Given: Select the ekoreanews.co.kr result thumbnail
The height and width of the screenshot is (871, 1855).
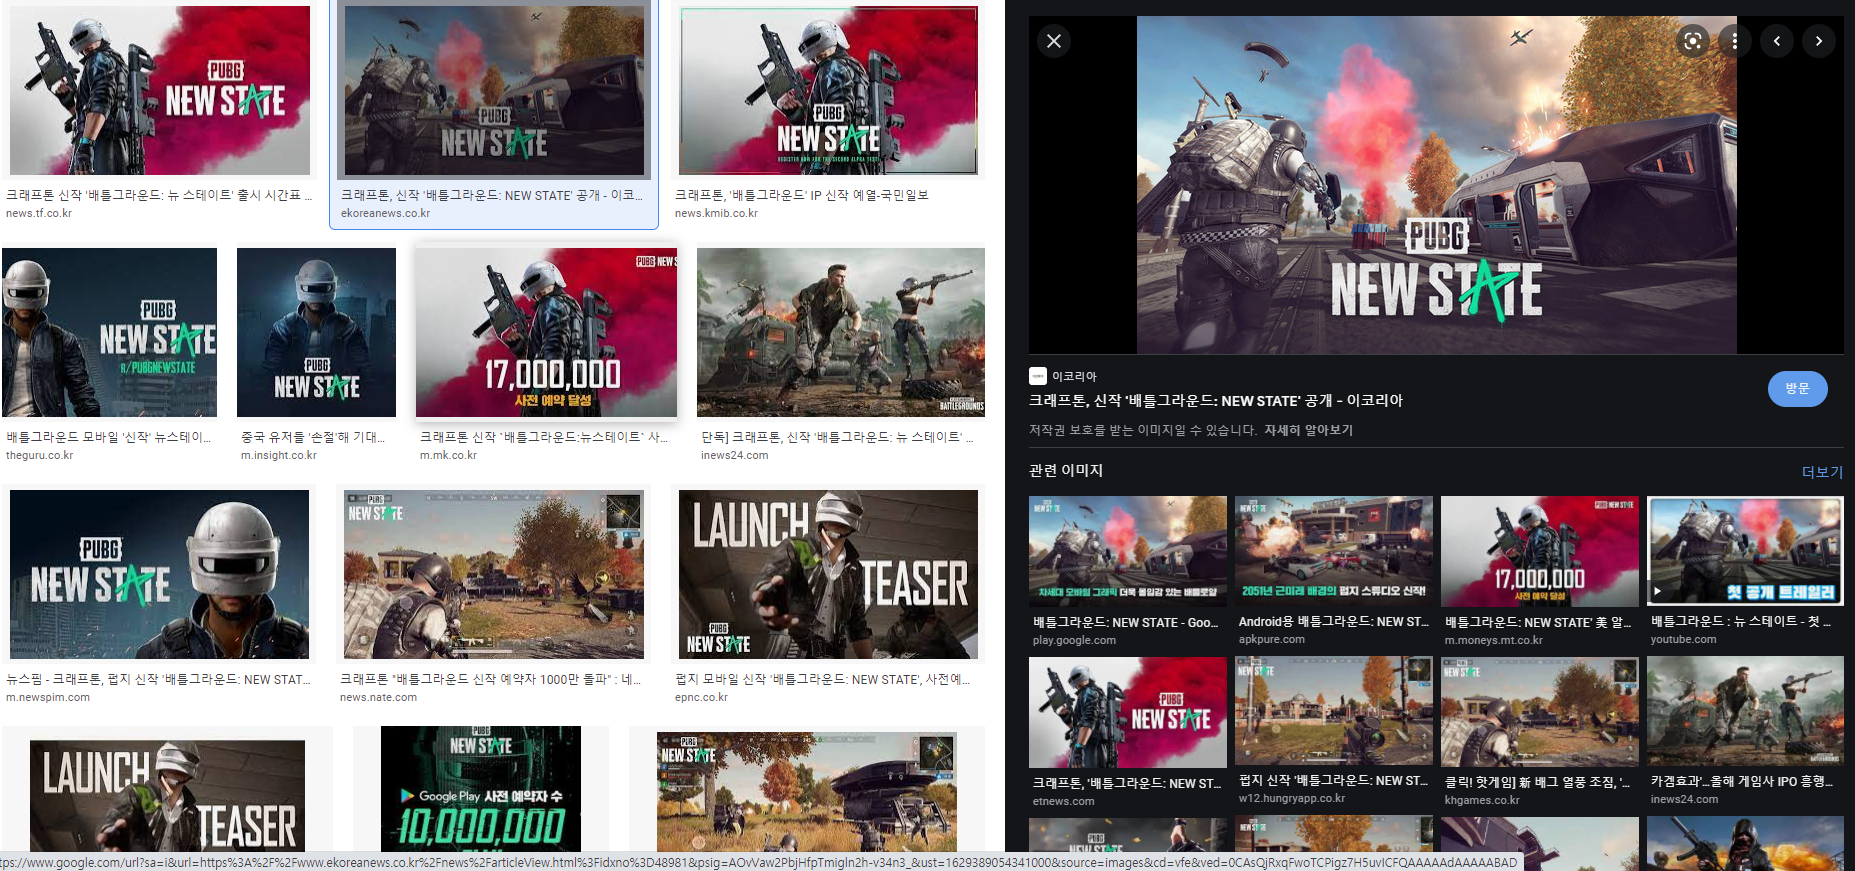Looking at the screenshot, I should (x=494, y=90).
